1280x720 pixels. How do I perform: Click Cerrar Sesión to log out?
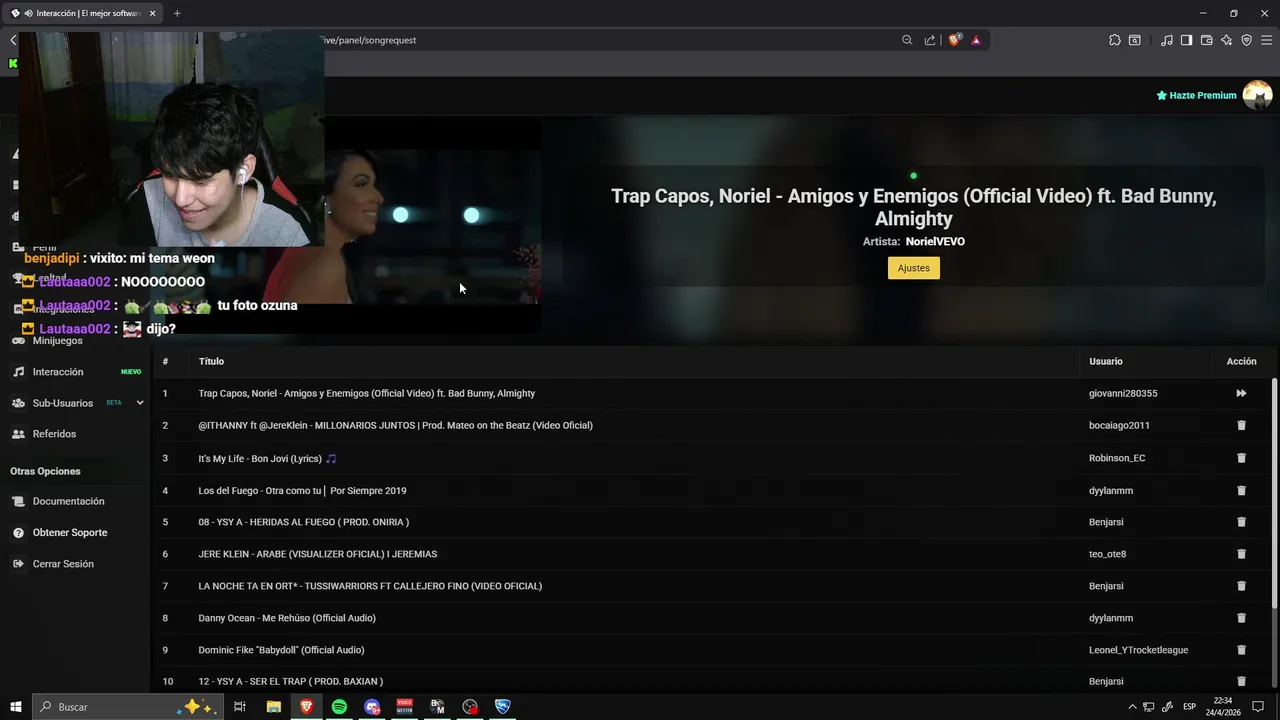tap(63, 564)
